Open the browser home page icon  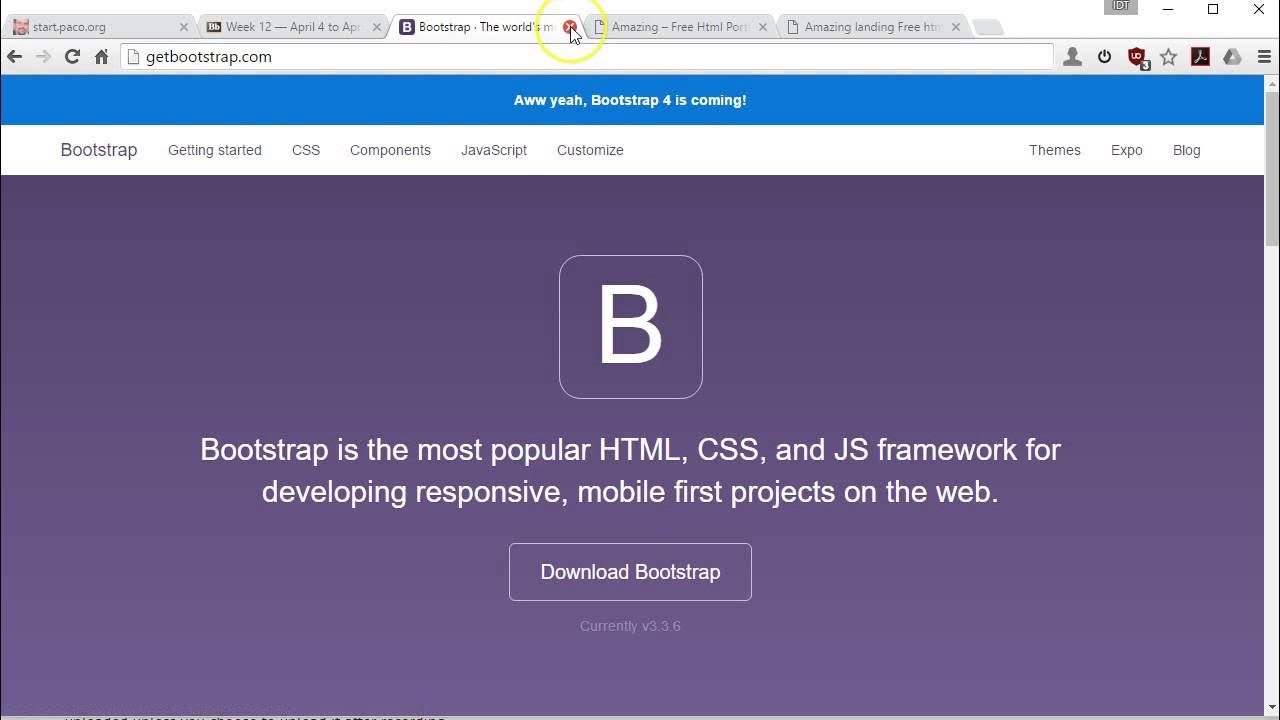pos(101,57)
